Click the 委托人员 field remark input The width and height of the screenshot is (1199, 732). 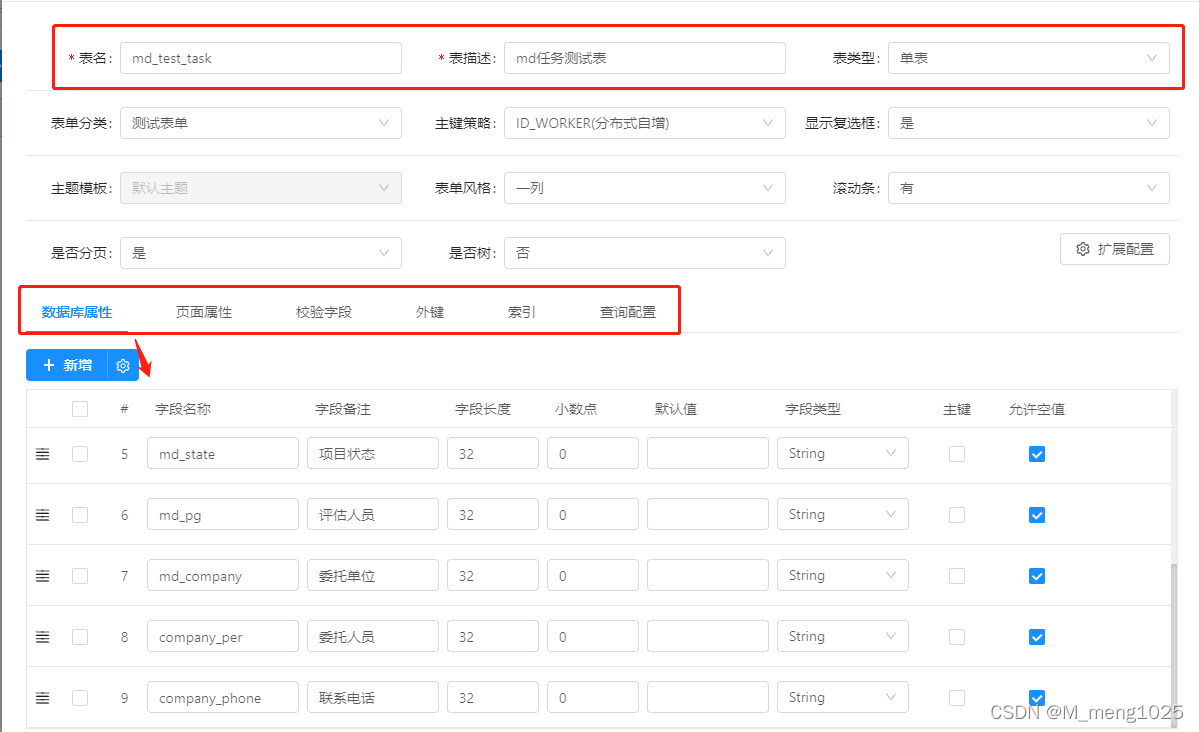tap(373, 636)
